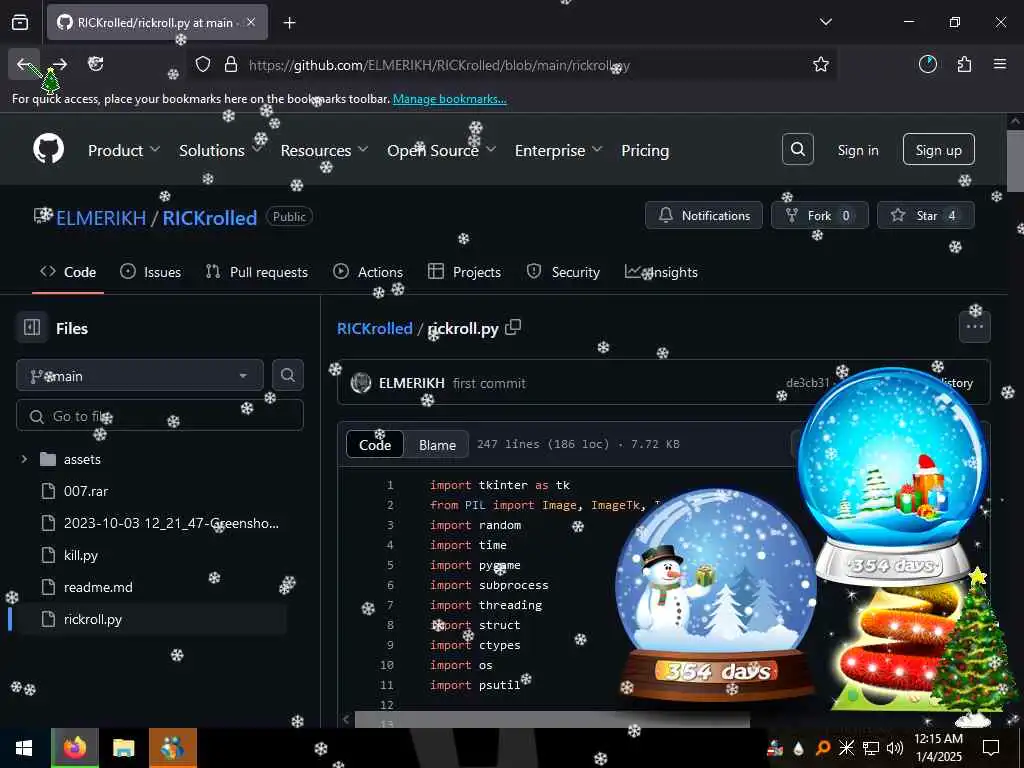The width and height of the screenshot is (1024, 768).
Task: Switch to the Insights tab
Action: point(661,272)
